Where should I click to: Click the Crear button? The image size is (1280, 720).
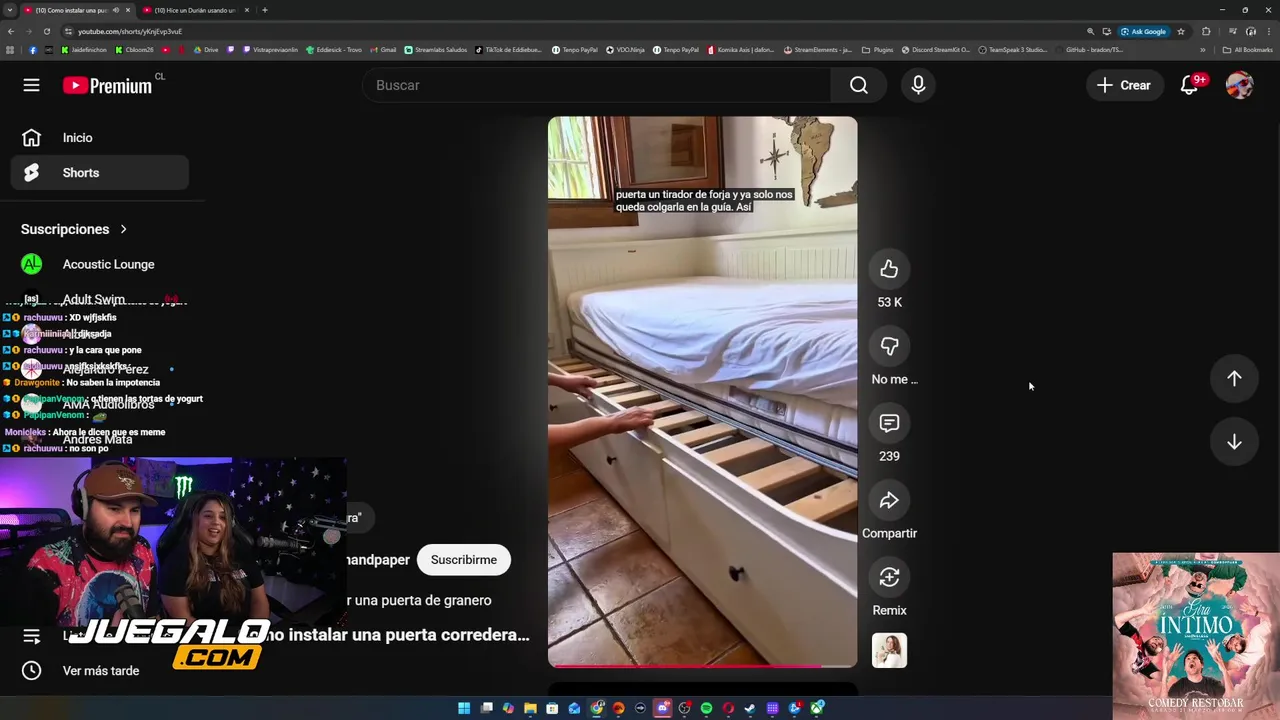point(1124,85)
